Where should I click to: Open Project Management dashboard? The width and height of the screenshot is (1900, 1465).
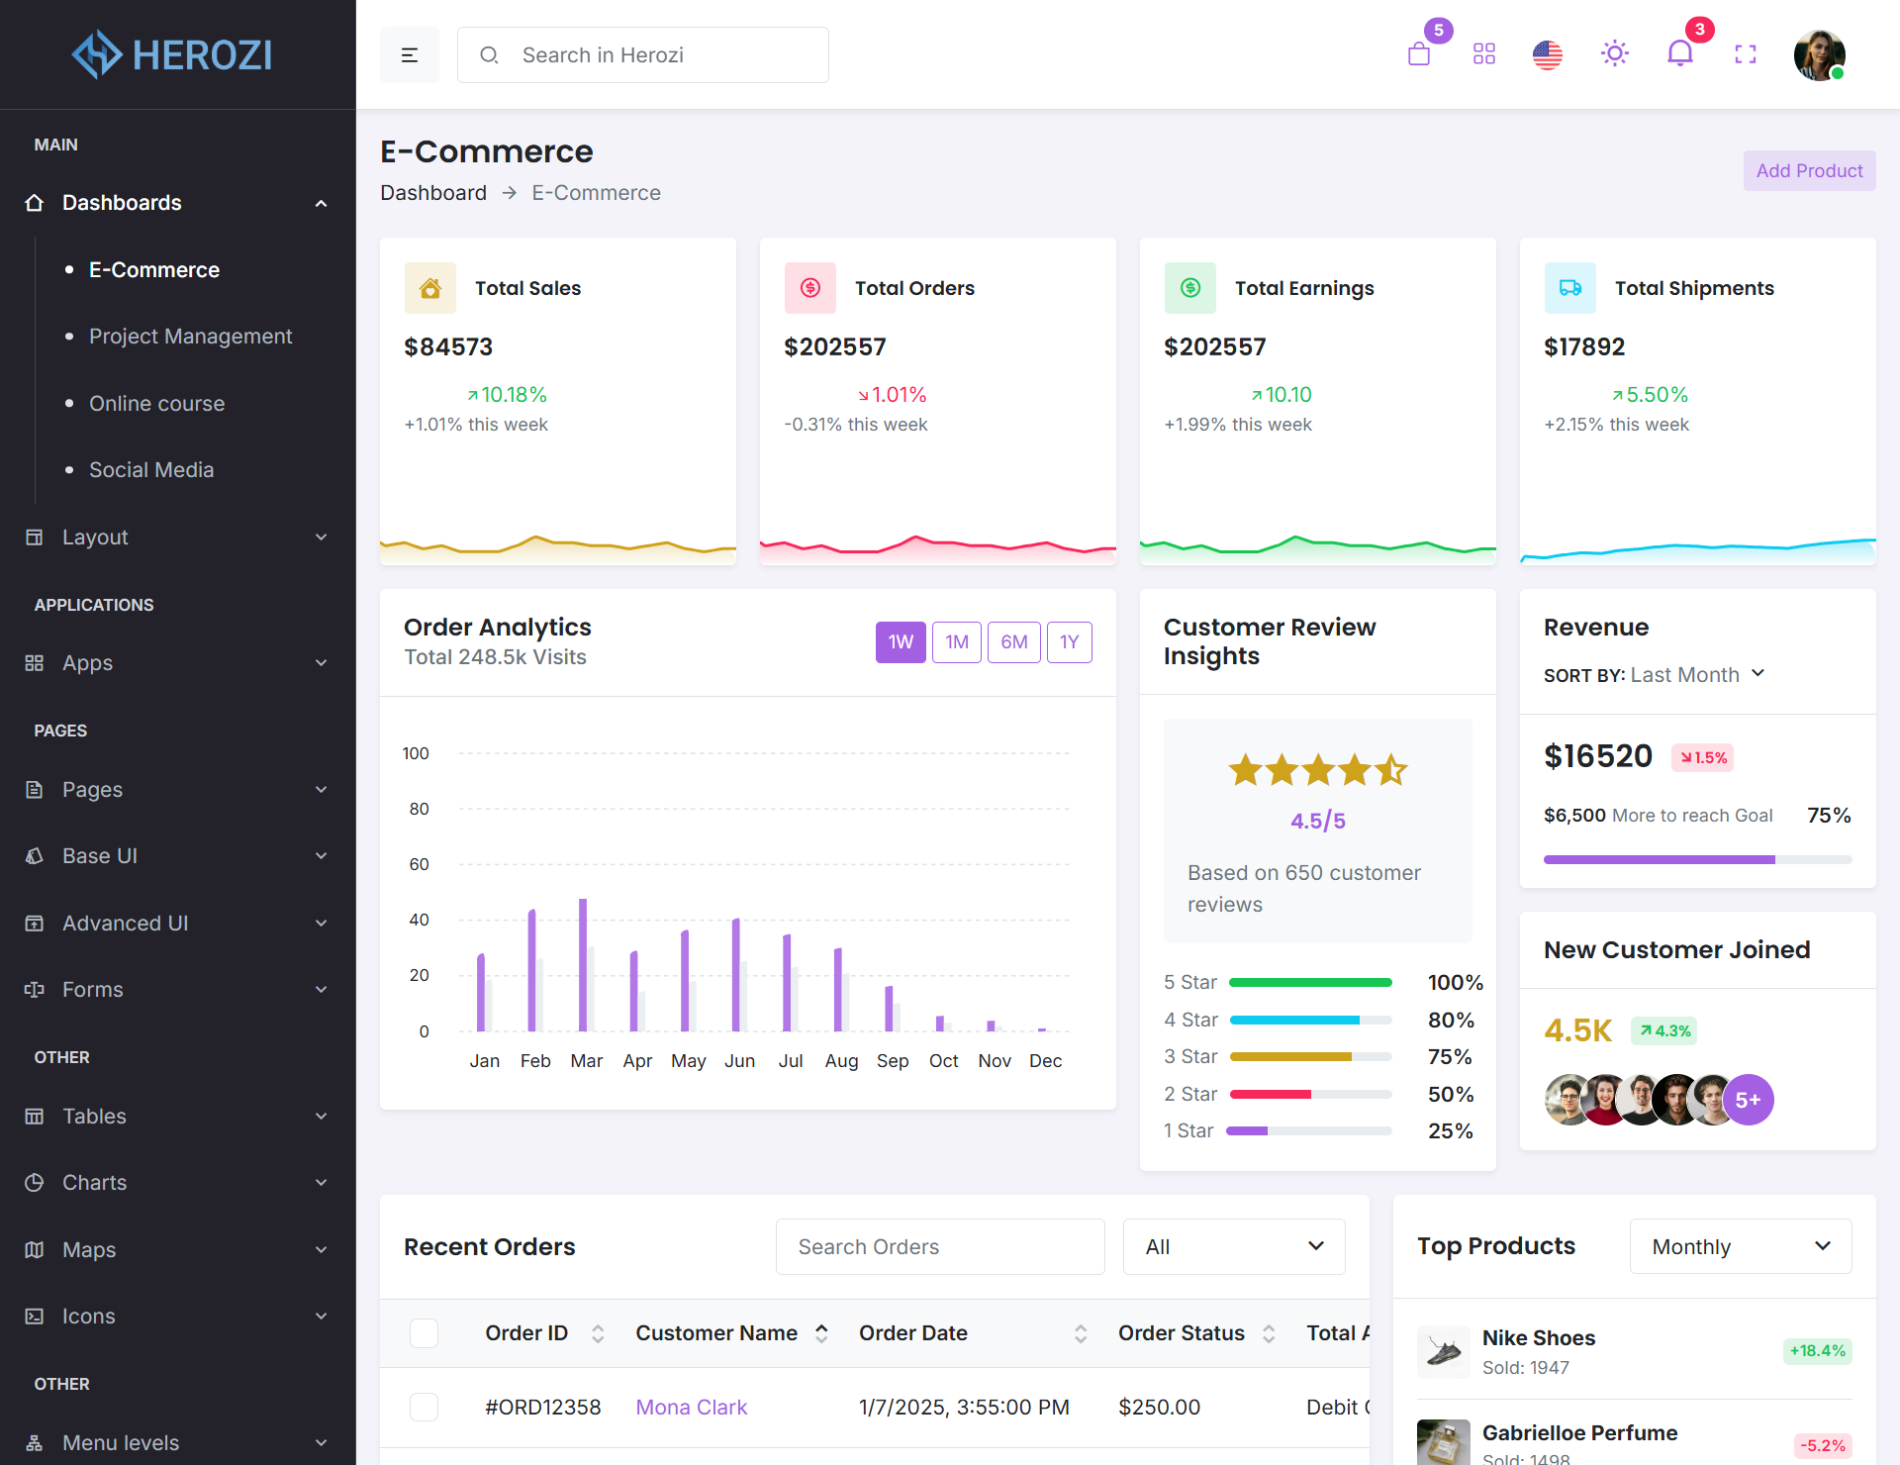(x=190, y=336)
